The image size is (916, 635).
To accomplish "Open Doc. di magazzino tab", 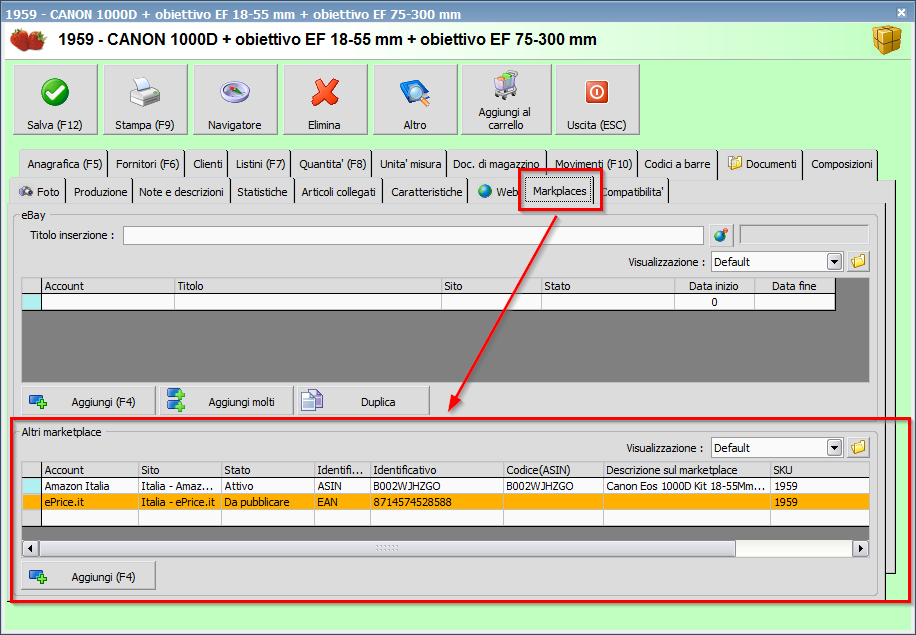I will [x=497, y=164].
